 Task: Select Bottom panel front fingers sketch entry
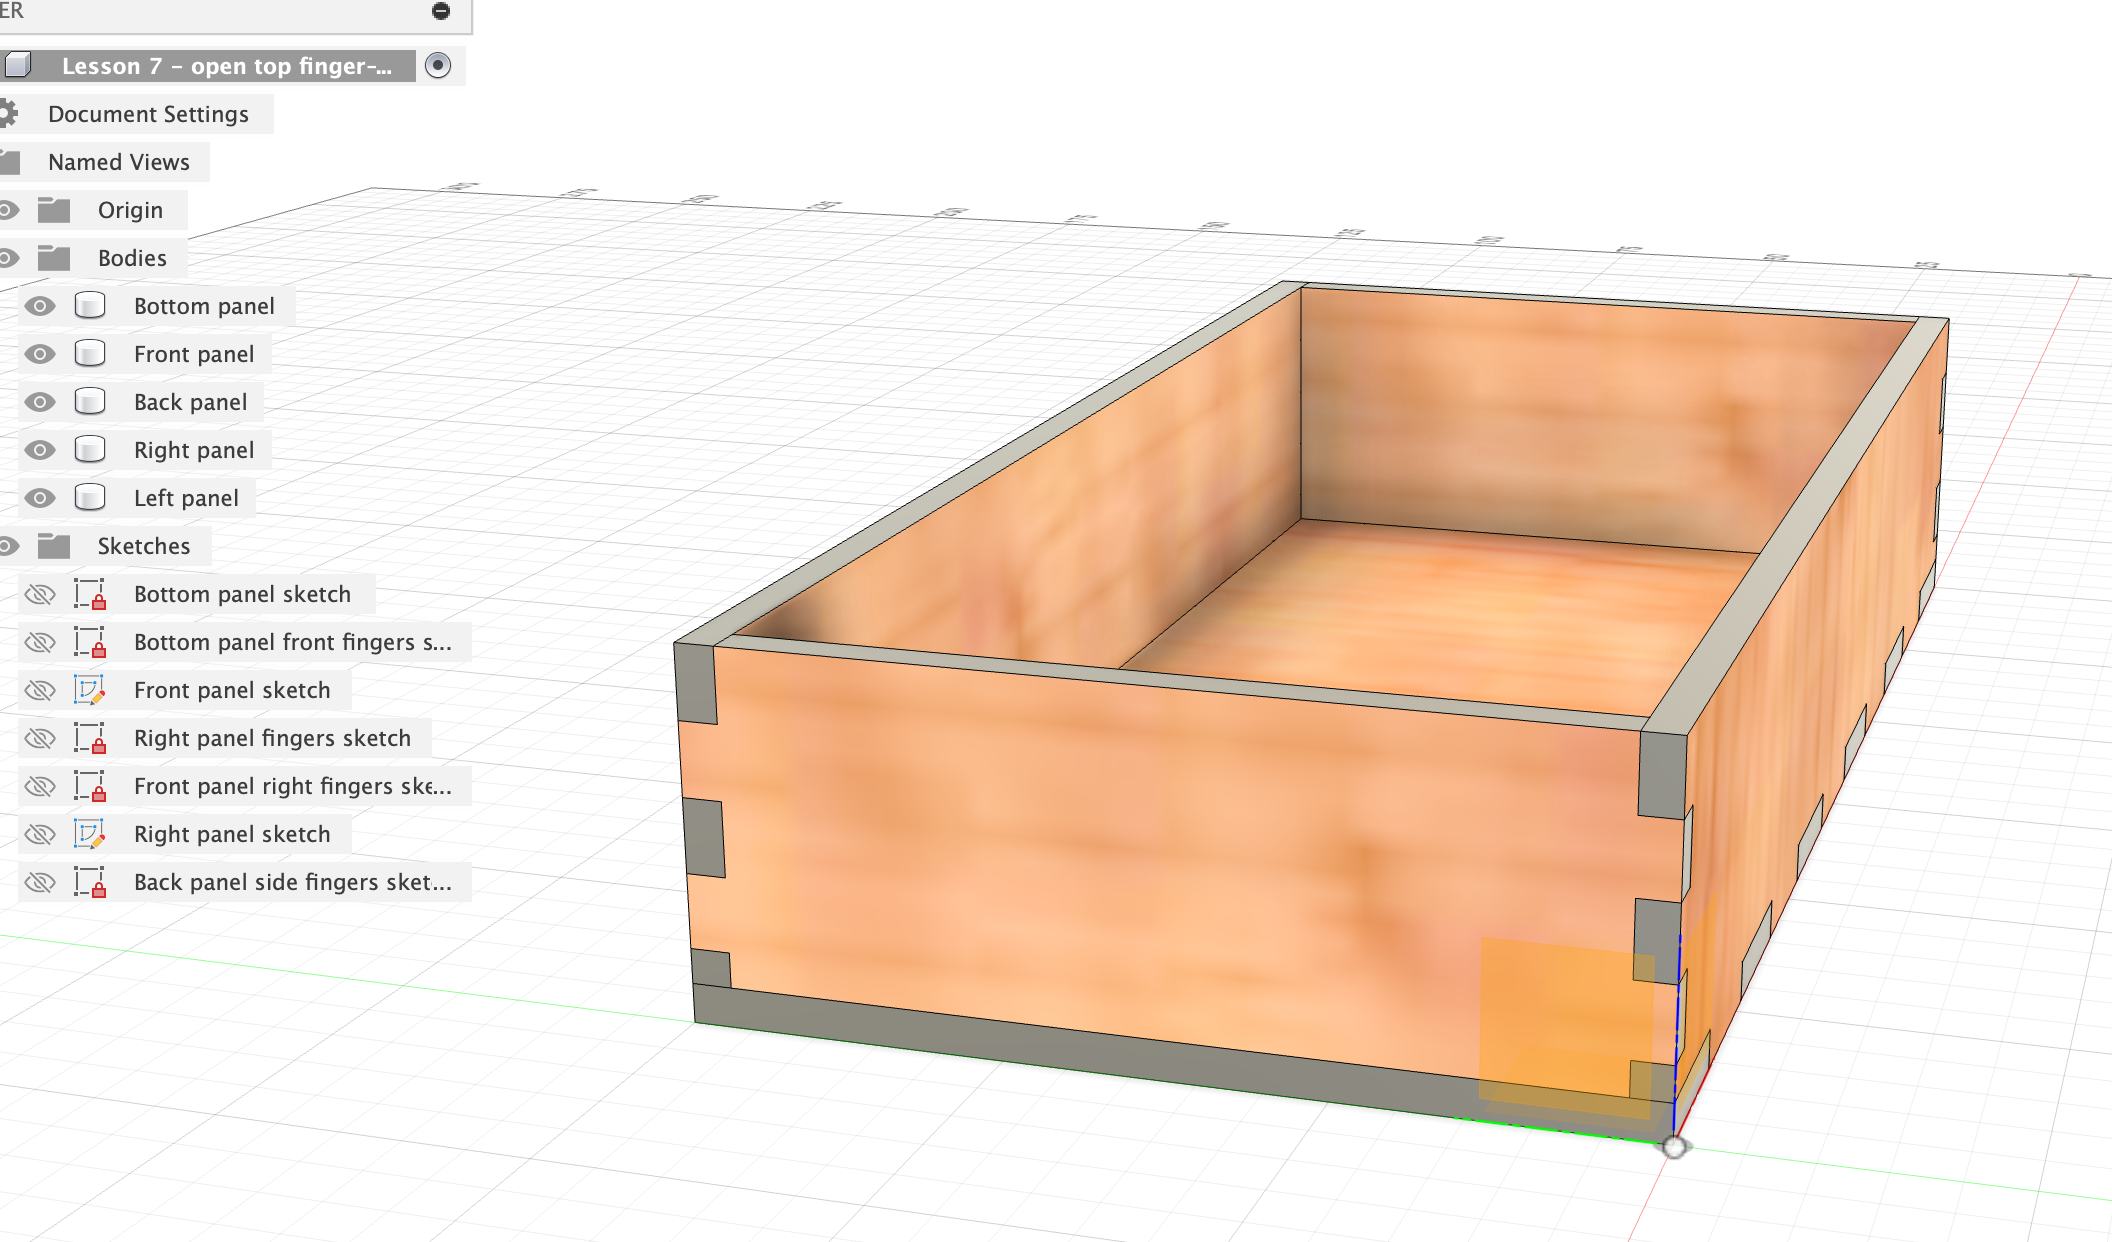click(292, 642)
